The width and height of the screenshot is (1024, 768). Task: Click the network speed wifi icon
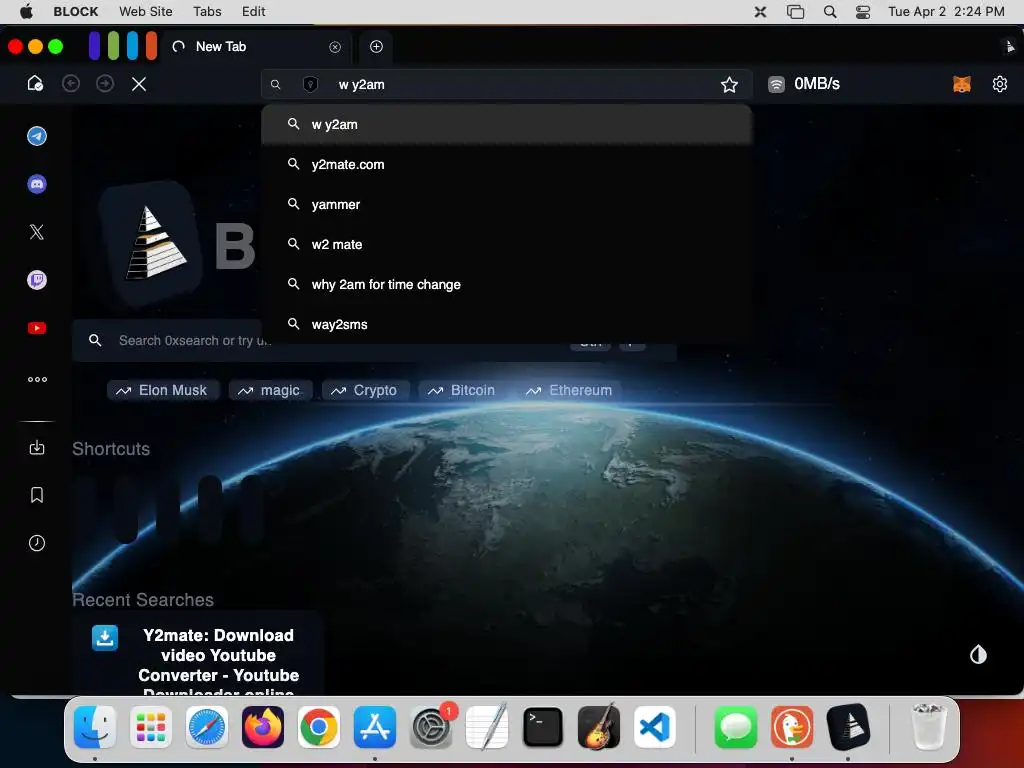(776, 84)
